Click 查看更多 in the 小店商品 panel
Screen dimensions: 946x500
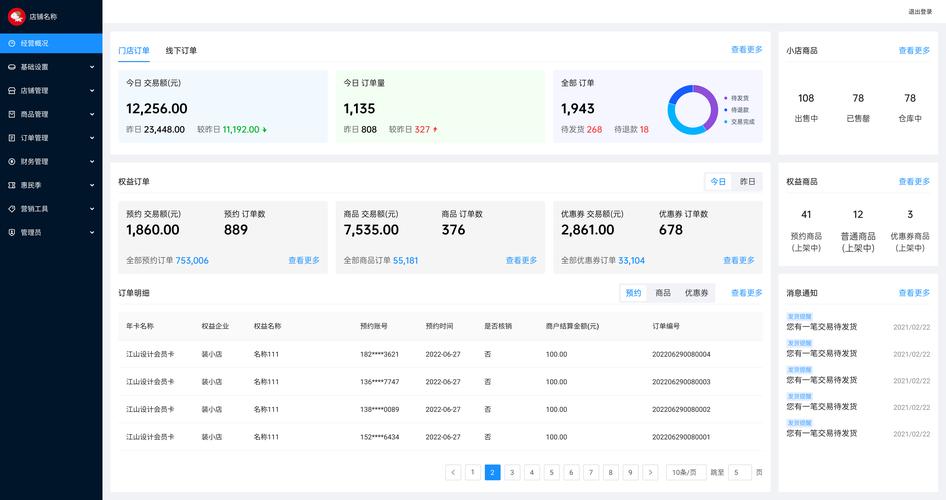pos(913,50)
